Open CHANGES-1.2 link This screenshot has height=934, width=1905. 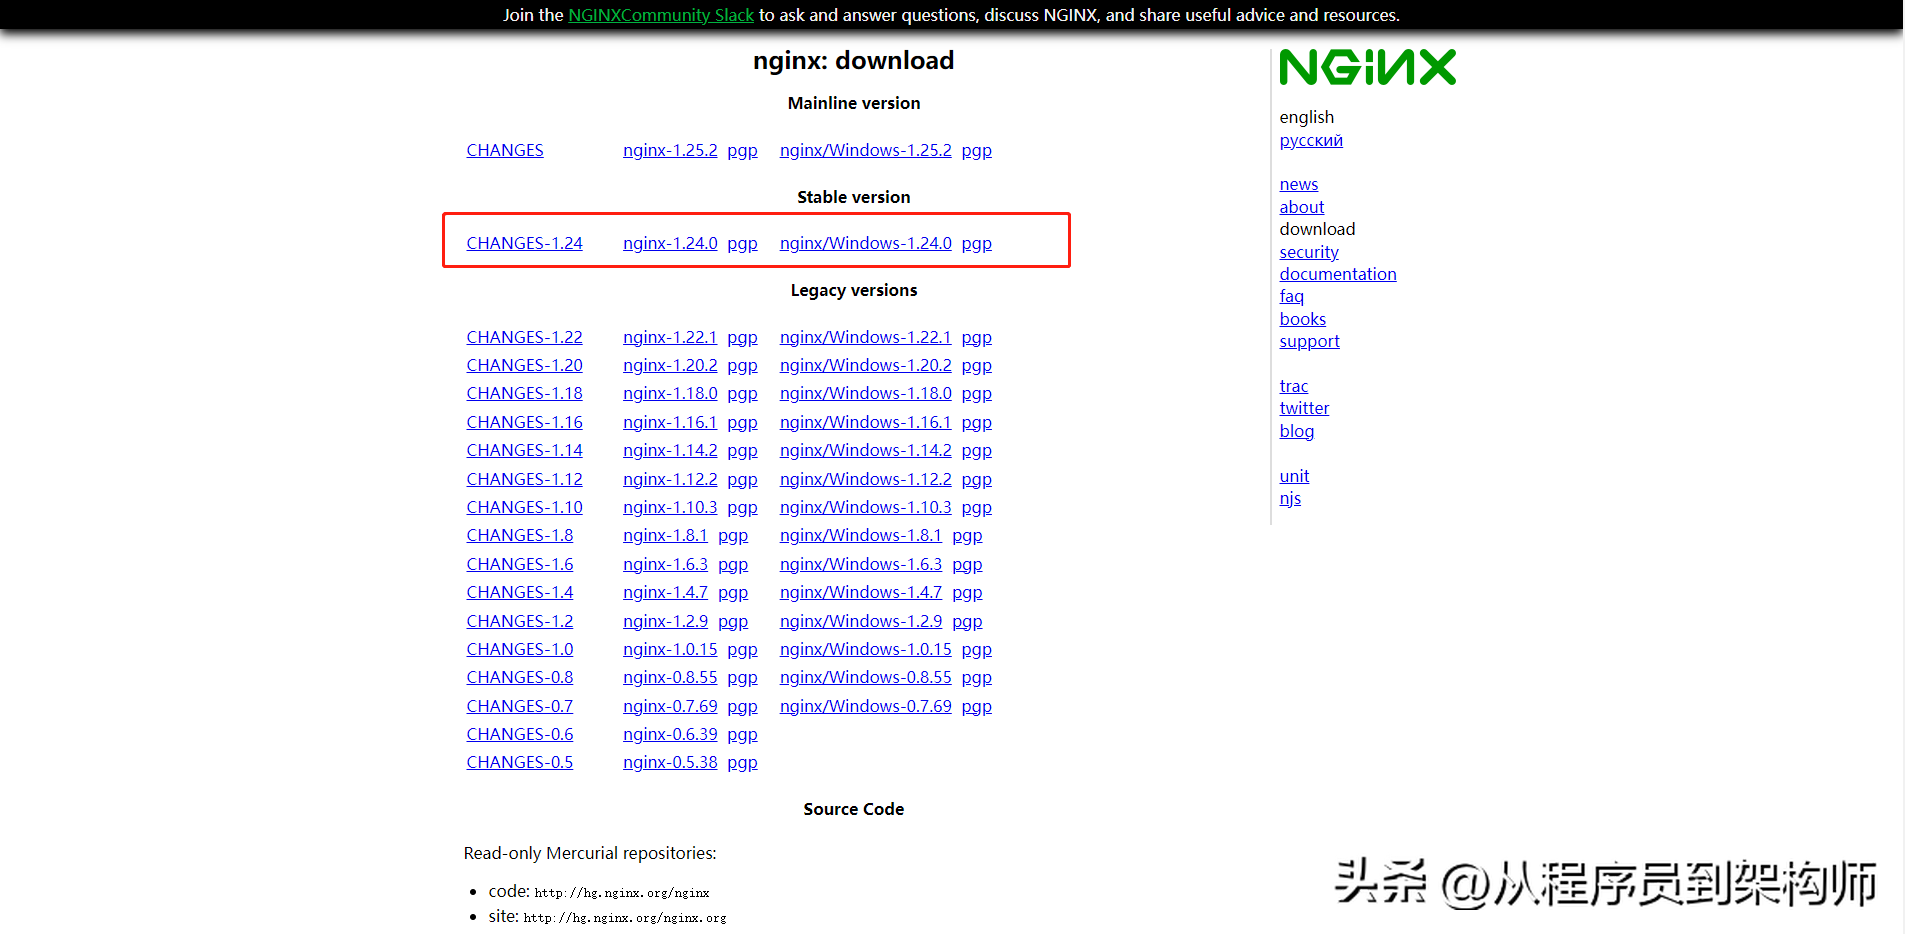click(520, 621)
